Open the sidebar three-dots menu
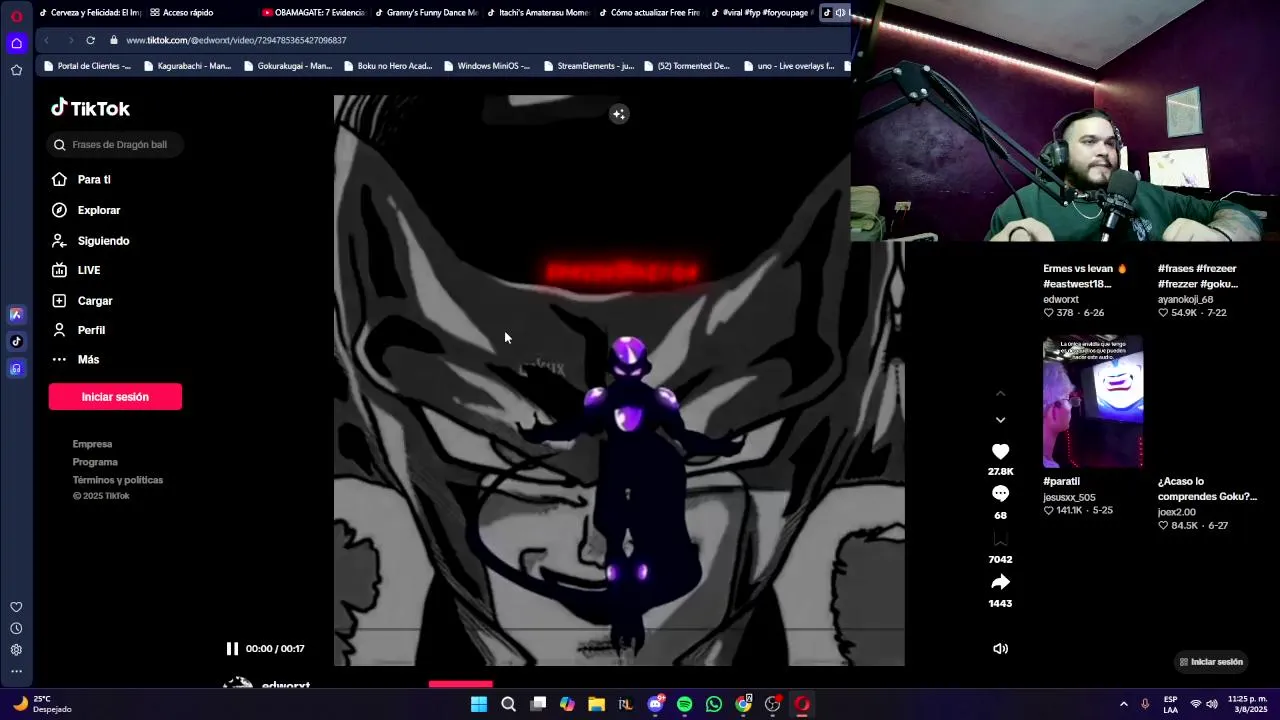This screenshot has height=720, width=1280. [16, 671]
